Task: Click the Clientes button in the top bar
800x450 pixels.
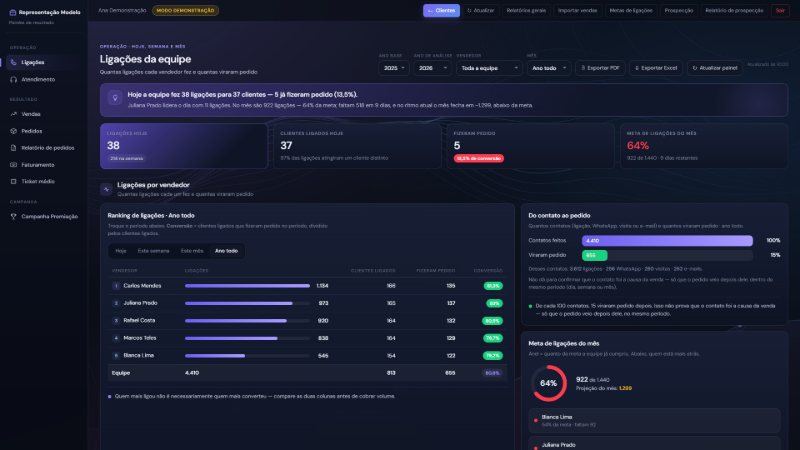Action: pyautogui.click(x=441, y=11)
